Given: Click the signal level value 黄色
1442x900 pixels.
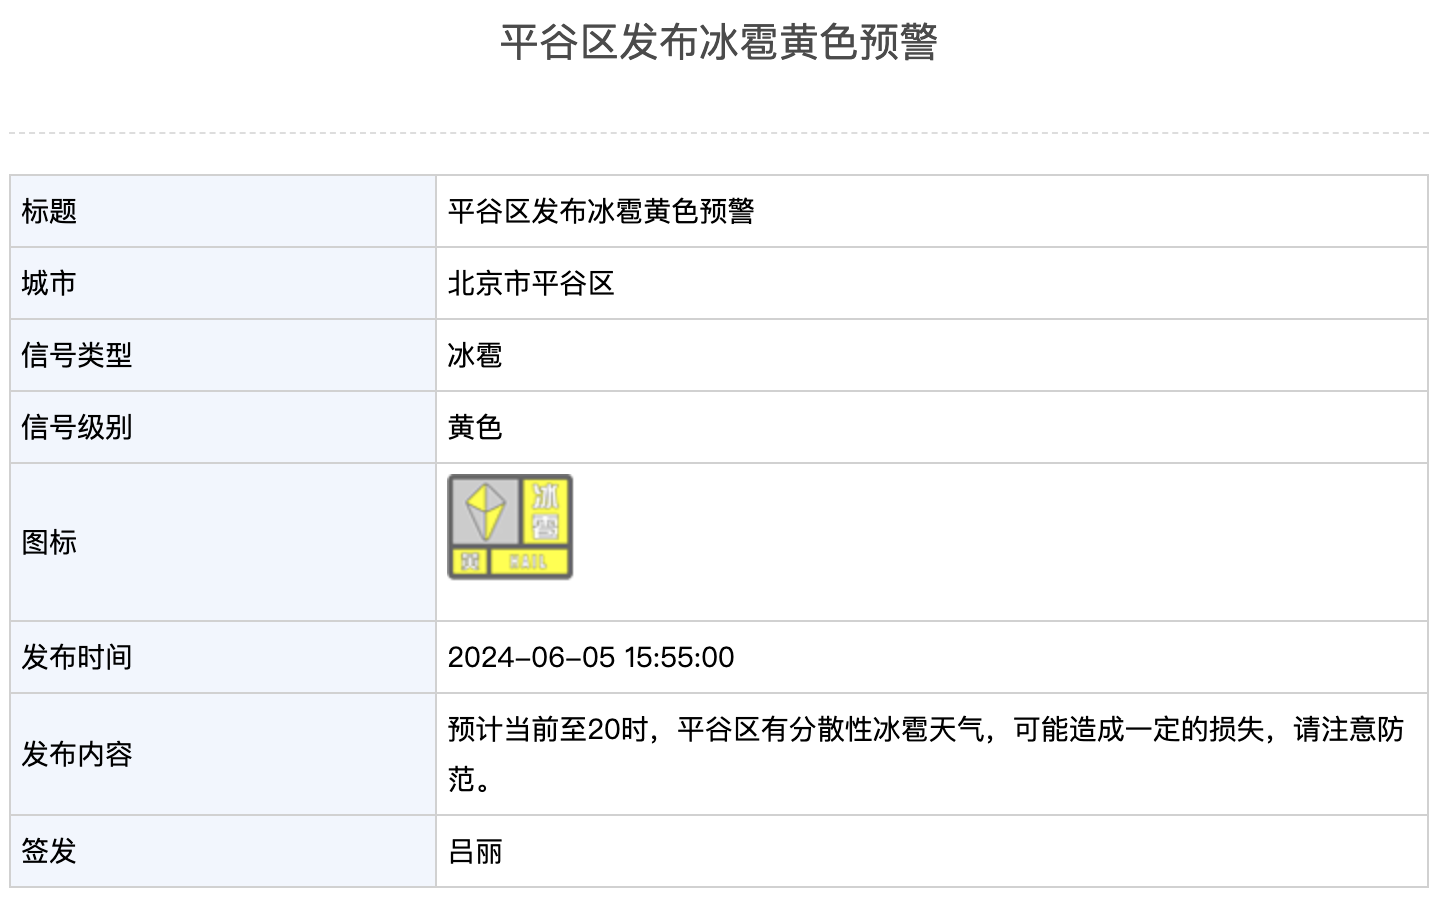Looking at the screenshot, I should pos(475,427).
